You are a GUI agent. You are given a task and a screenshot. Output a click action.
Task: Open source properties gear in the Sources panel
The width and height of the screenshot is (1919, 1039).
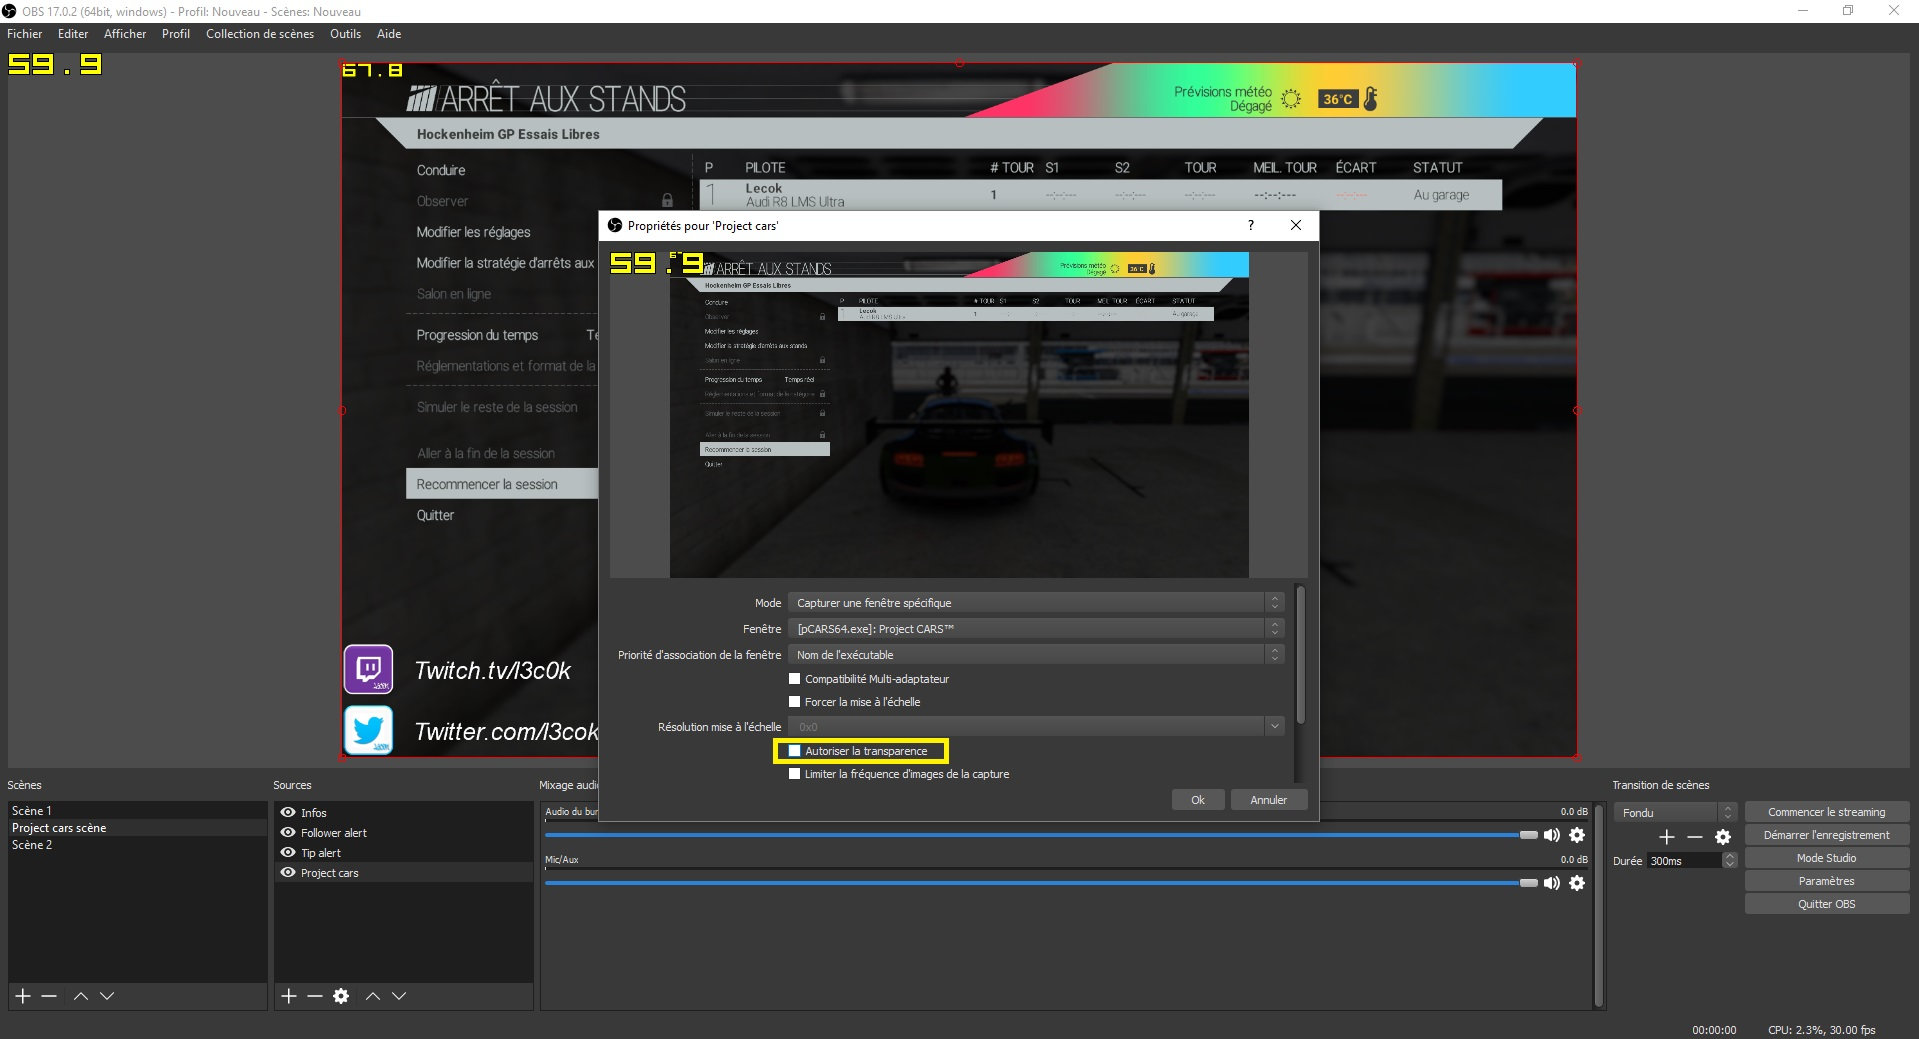click(341, 996)
